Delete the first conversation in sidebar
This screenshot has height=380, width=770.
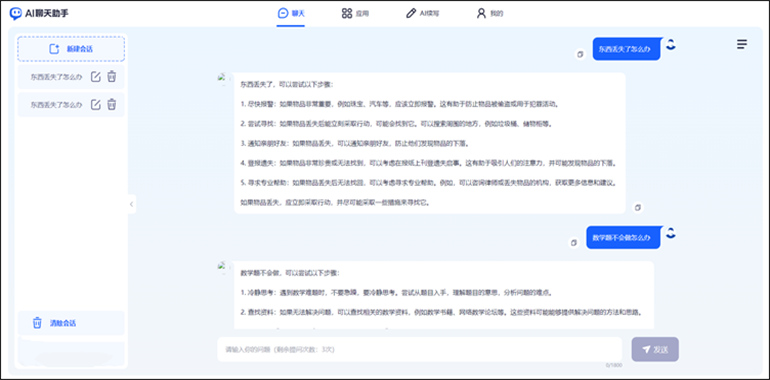(112, 77)
